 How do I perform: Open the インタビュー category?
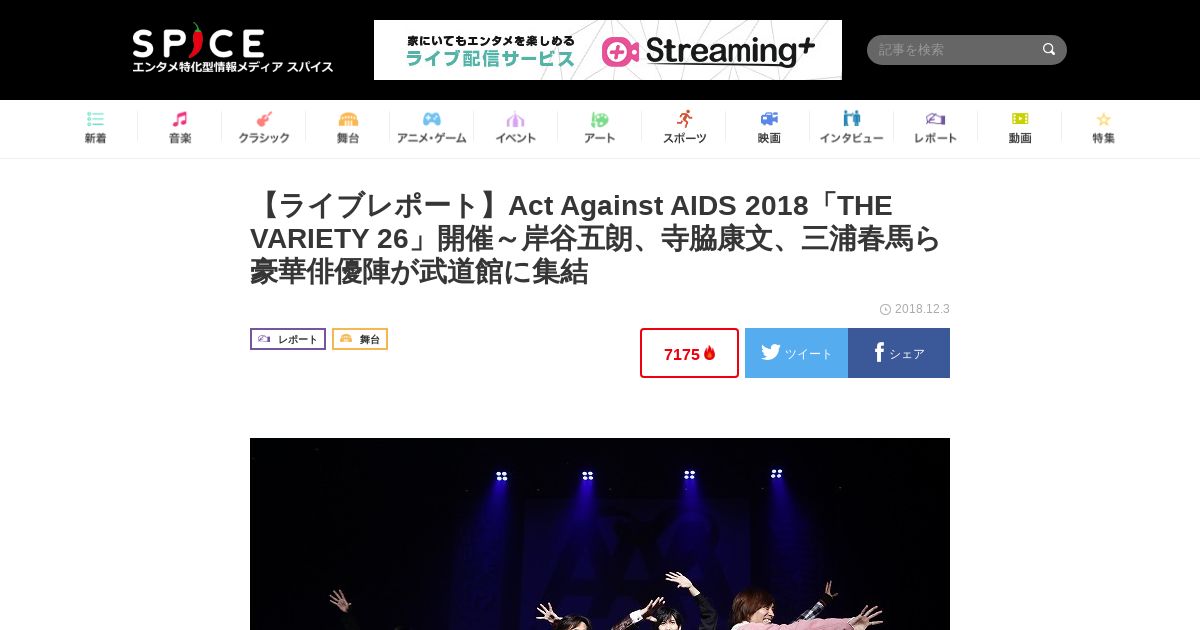852,128
